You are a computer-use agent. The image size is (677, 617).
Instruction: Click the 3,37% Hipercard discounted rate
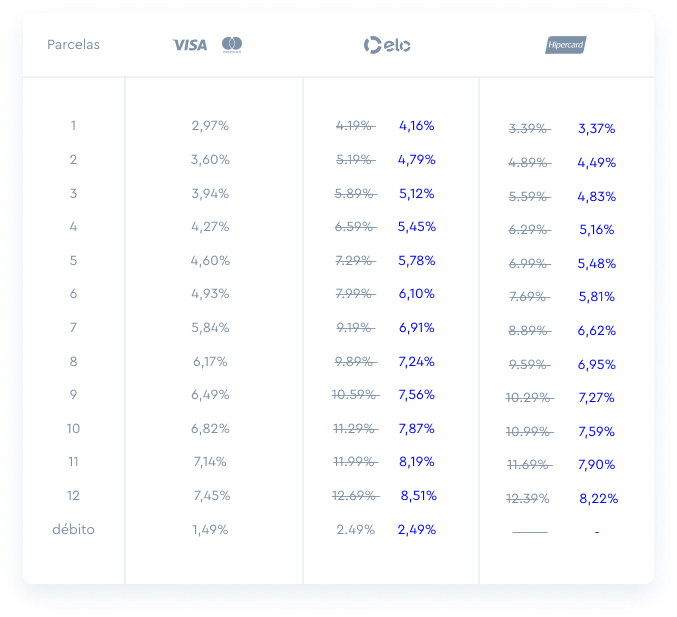(x=596, y=129)
